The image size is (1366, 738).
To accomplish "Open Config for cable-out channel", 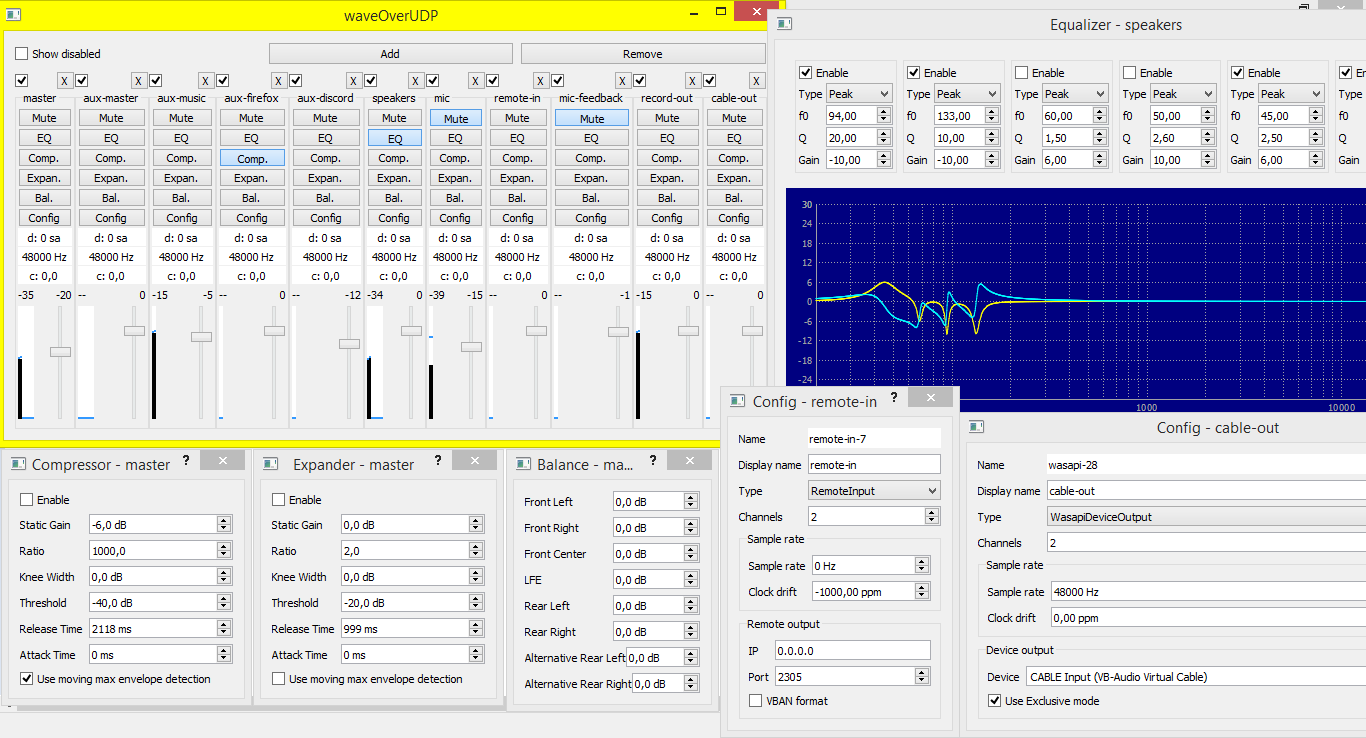I will click(x=734, y=218).
